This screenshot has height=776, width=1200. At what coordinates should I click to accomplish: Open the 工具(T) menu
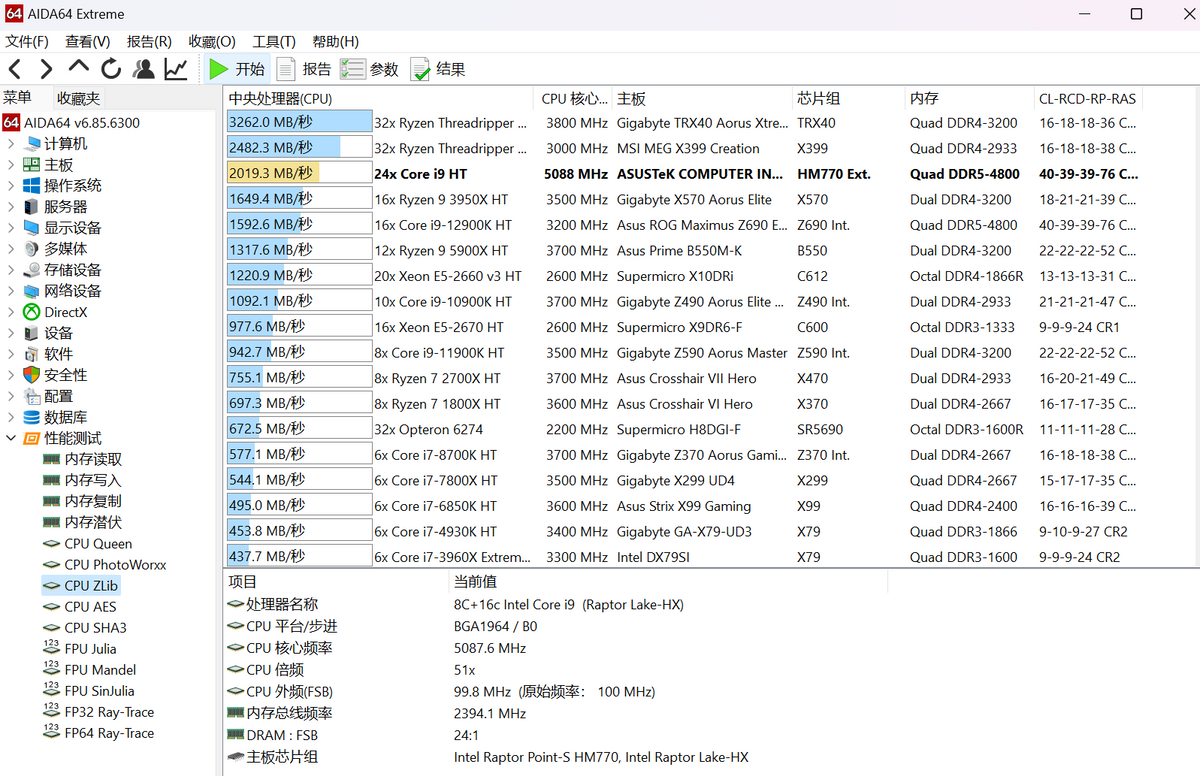[274, 41]
